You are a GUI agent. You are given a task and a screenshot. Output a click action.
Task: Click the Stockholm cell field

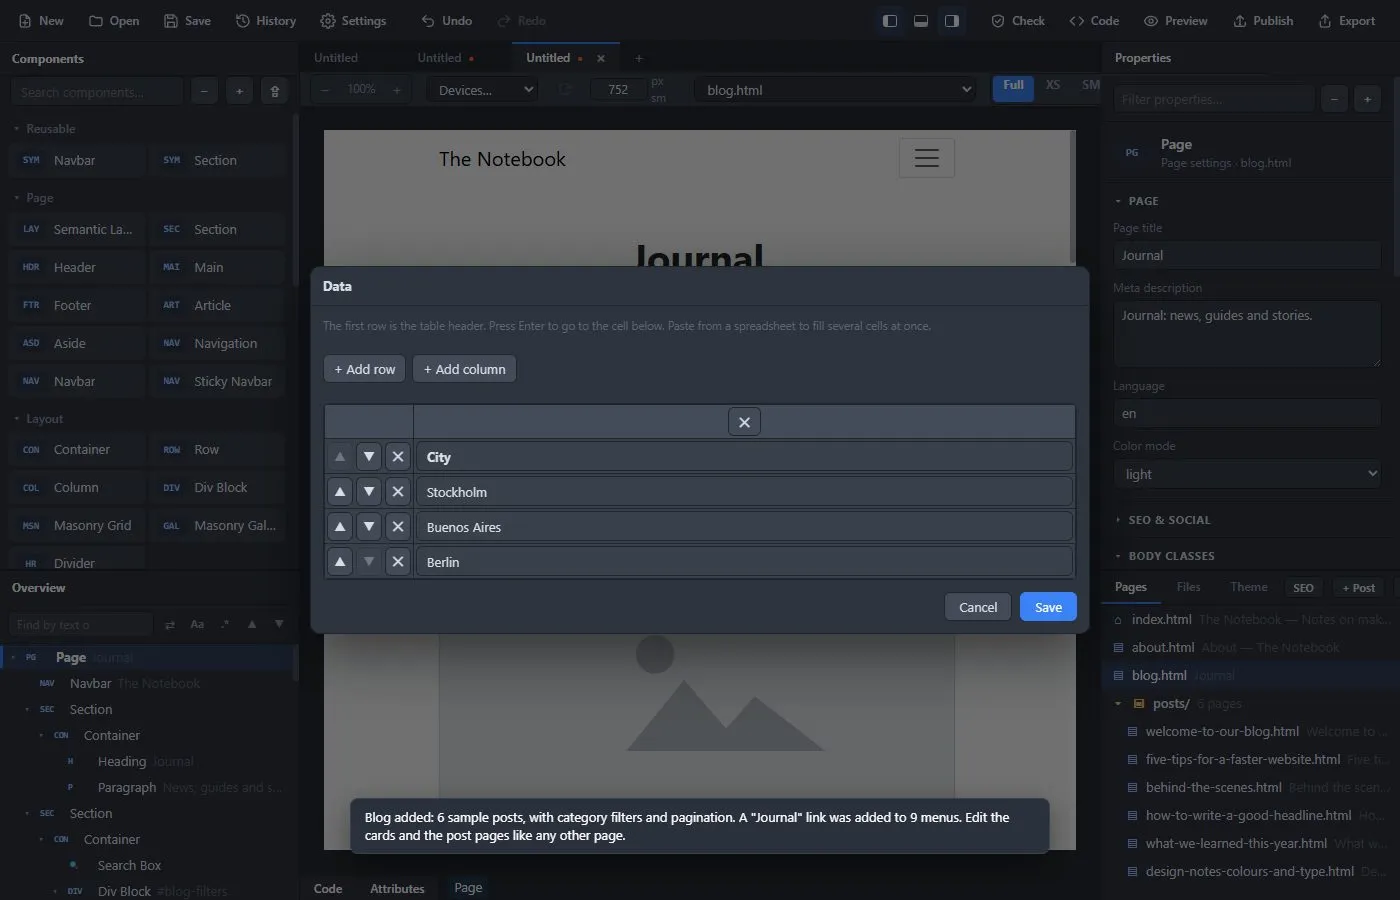(x=744, y=492)
